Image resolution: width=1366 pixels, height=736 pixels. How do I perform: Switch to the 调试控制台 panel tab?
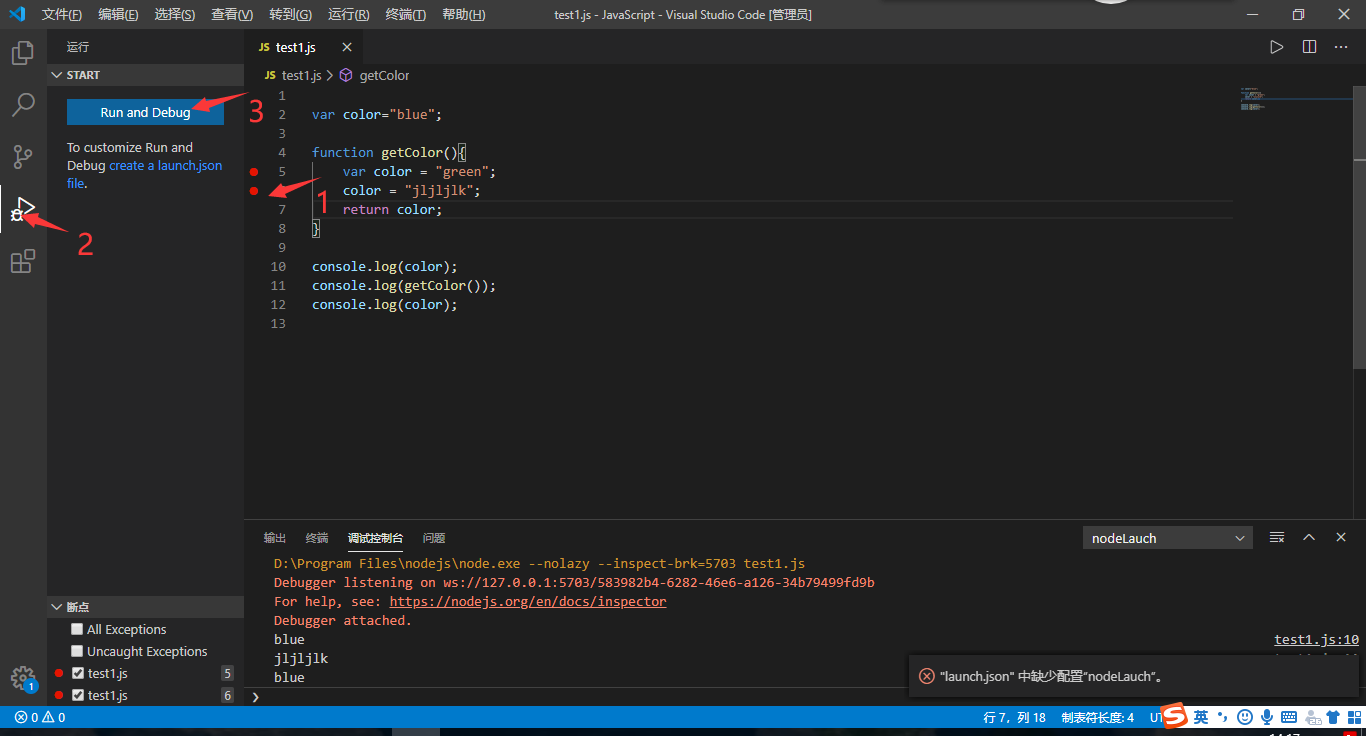tap(376, 538)
